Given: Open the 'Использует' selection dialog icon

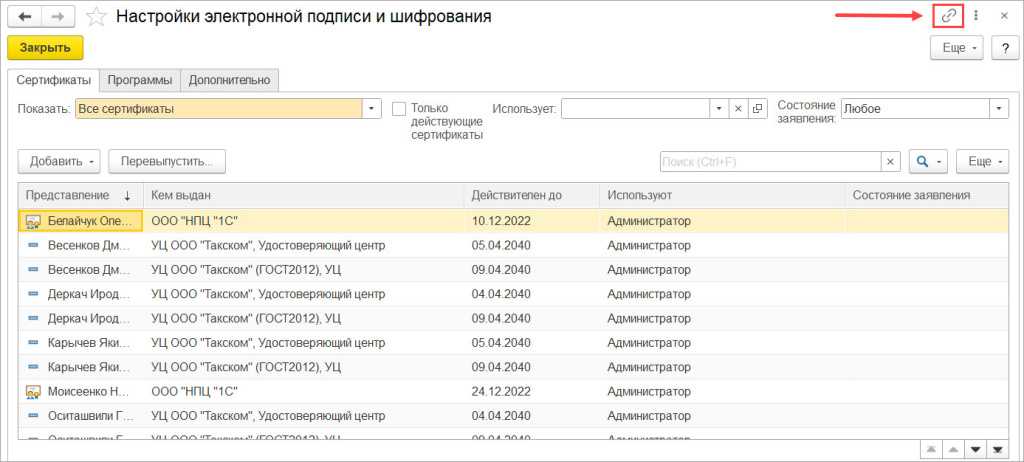Looking at the screenshot, I should pyautogui.click(x=758, y=109).
